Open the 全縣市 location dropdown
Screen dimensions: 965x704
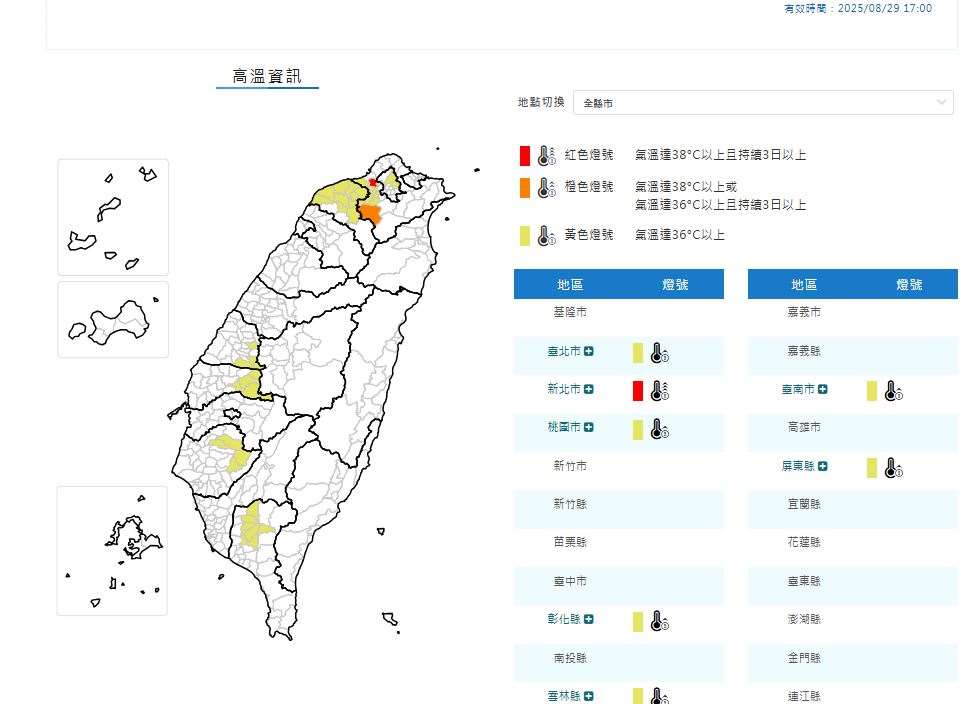pos(765,101)
